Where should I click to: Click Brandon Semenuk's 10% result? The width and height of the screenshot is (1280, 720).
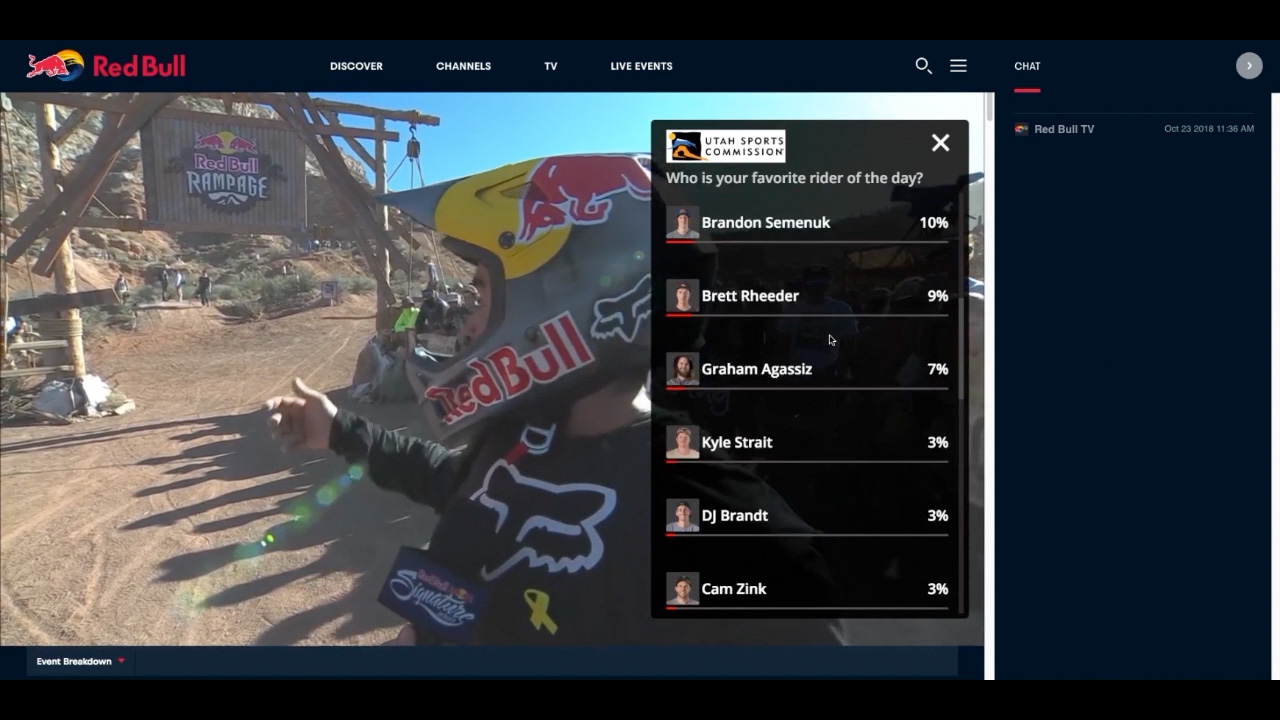934,222
